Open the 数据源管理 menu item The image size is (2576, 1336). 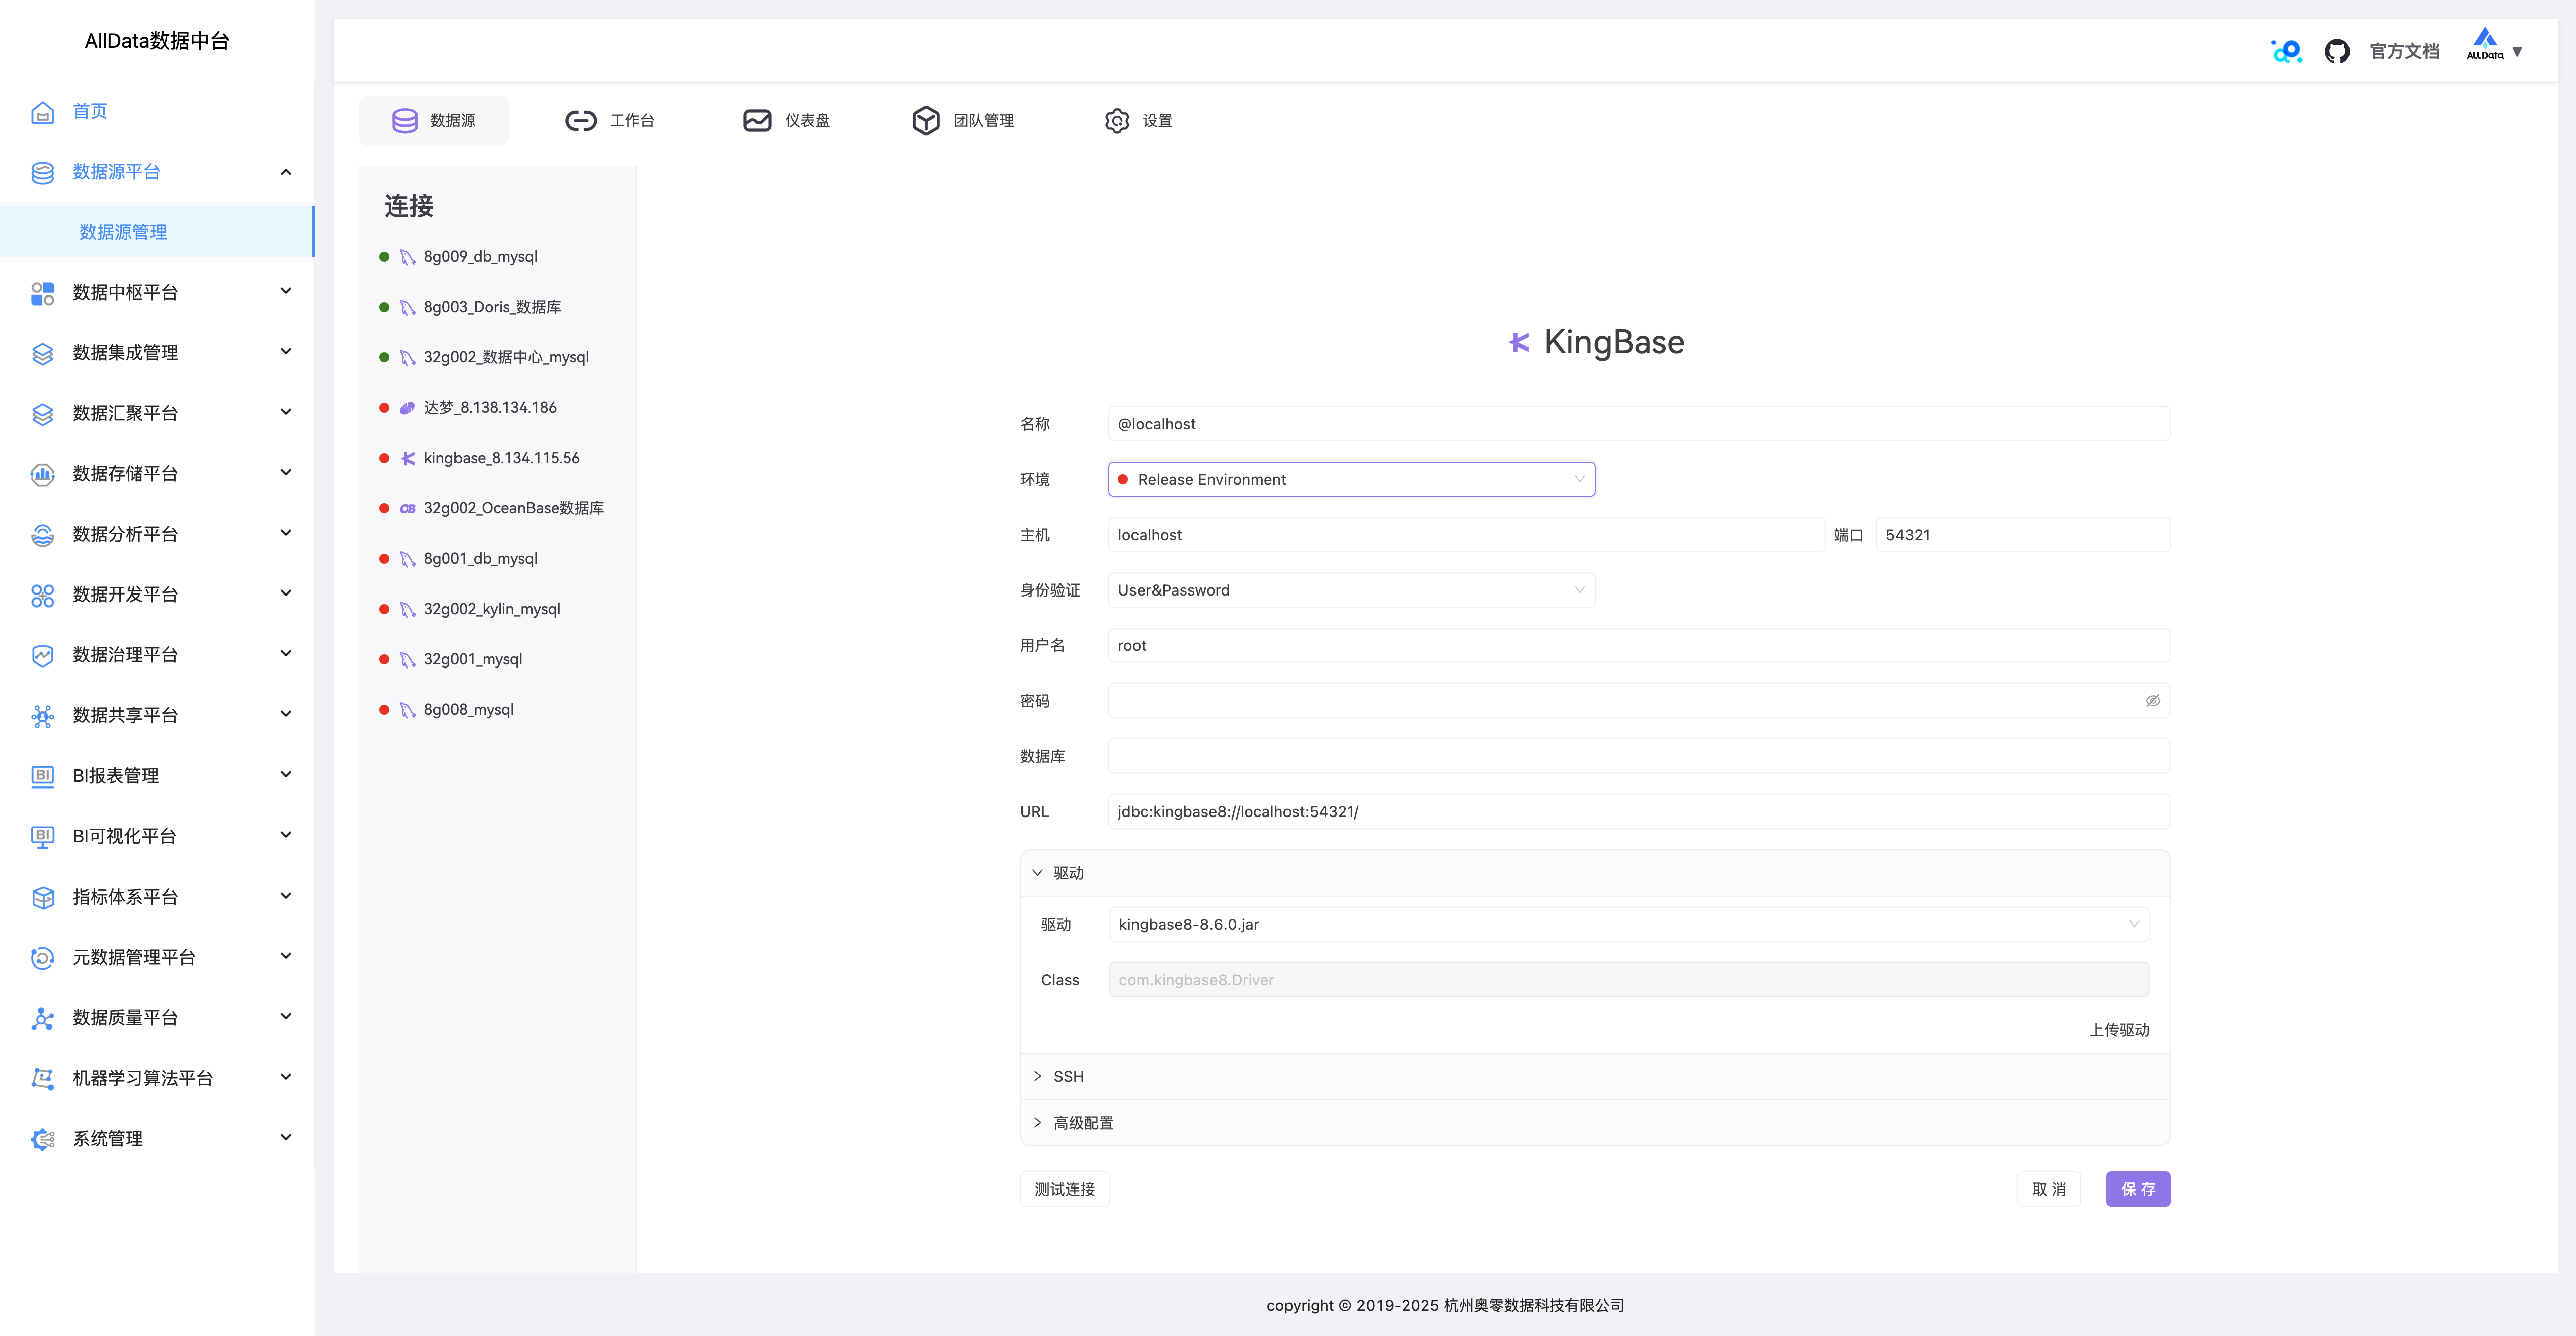156,232
